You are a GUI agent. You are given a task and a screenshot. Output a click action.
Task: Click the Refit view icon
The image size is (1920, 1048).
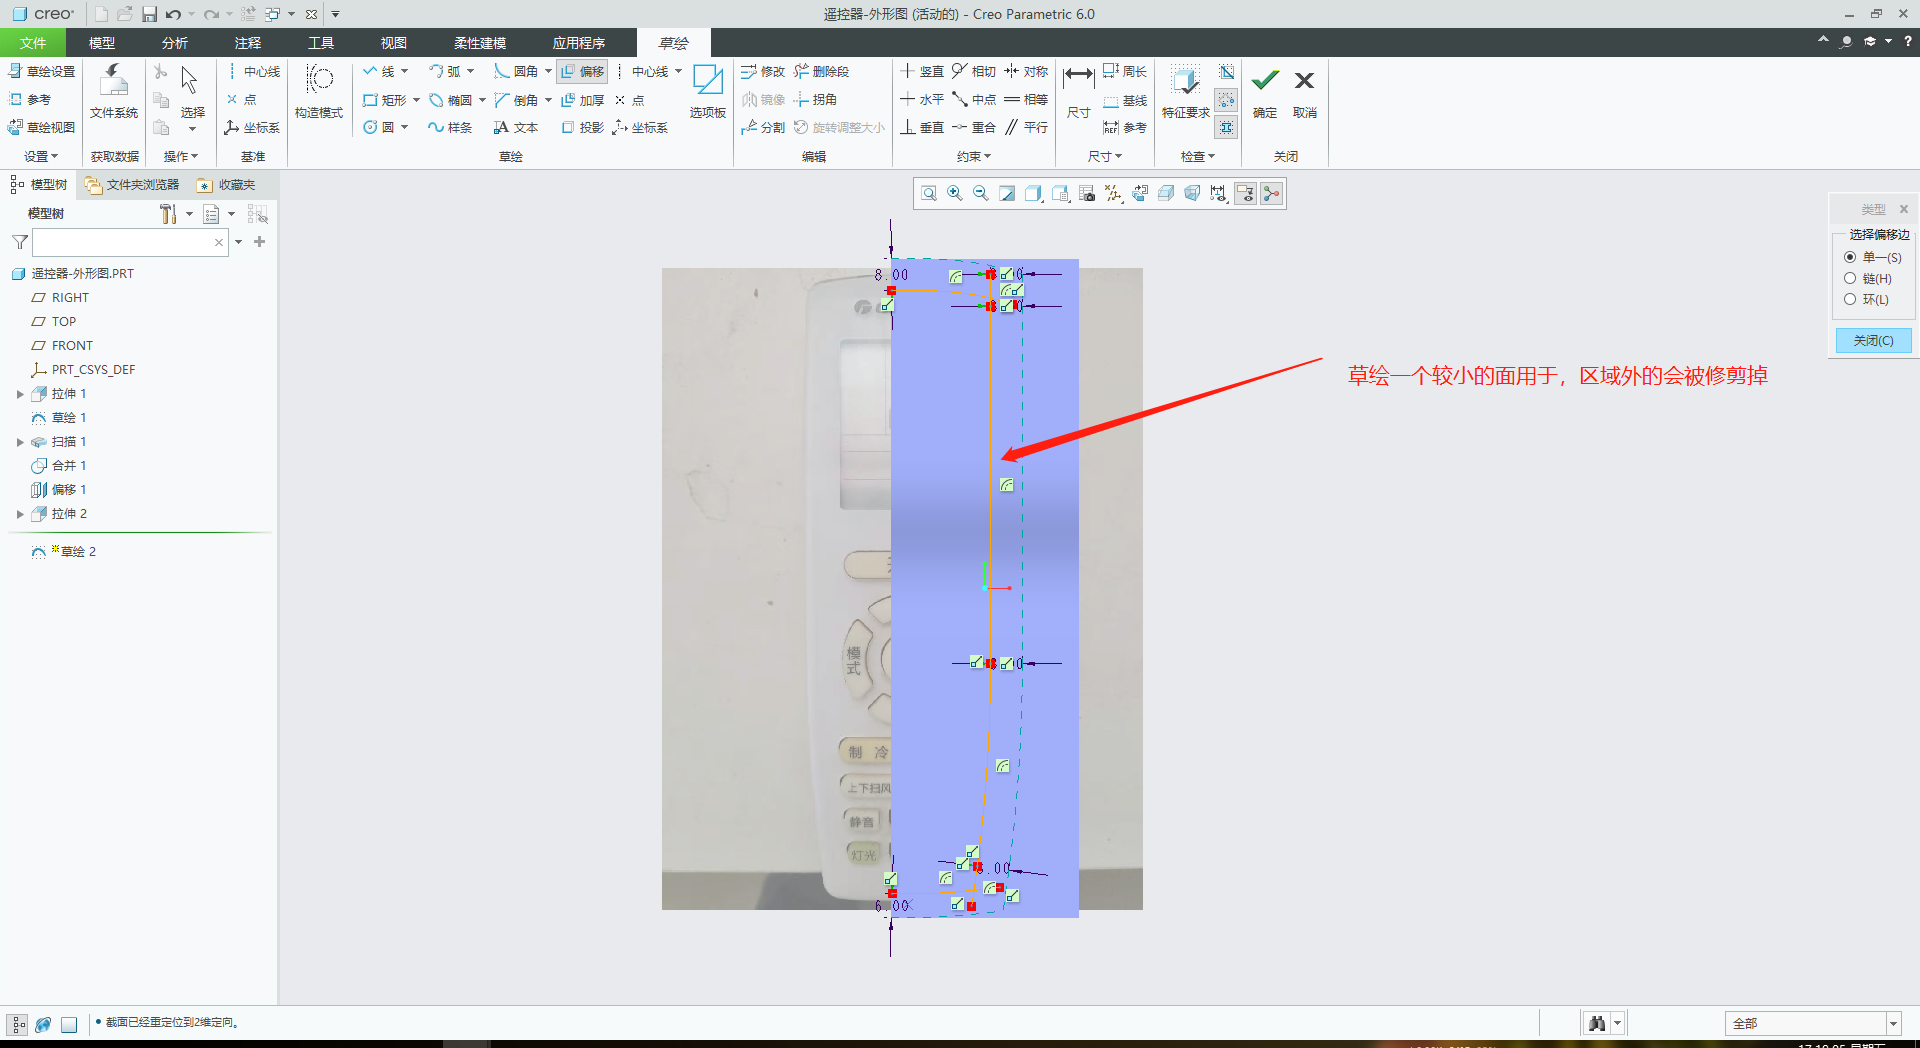pyautogui.click(x=929, y=194)
